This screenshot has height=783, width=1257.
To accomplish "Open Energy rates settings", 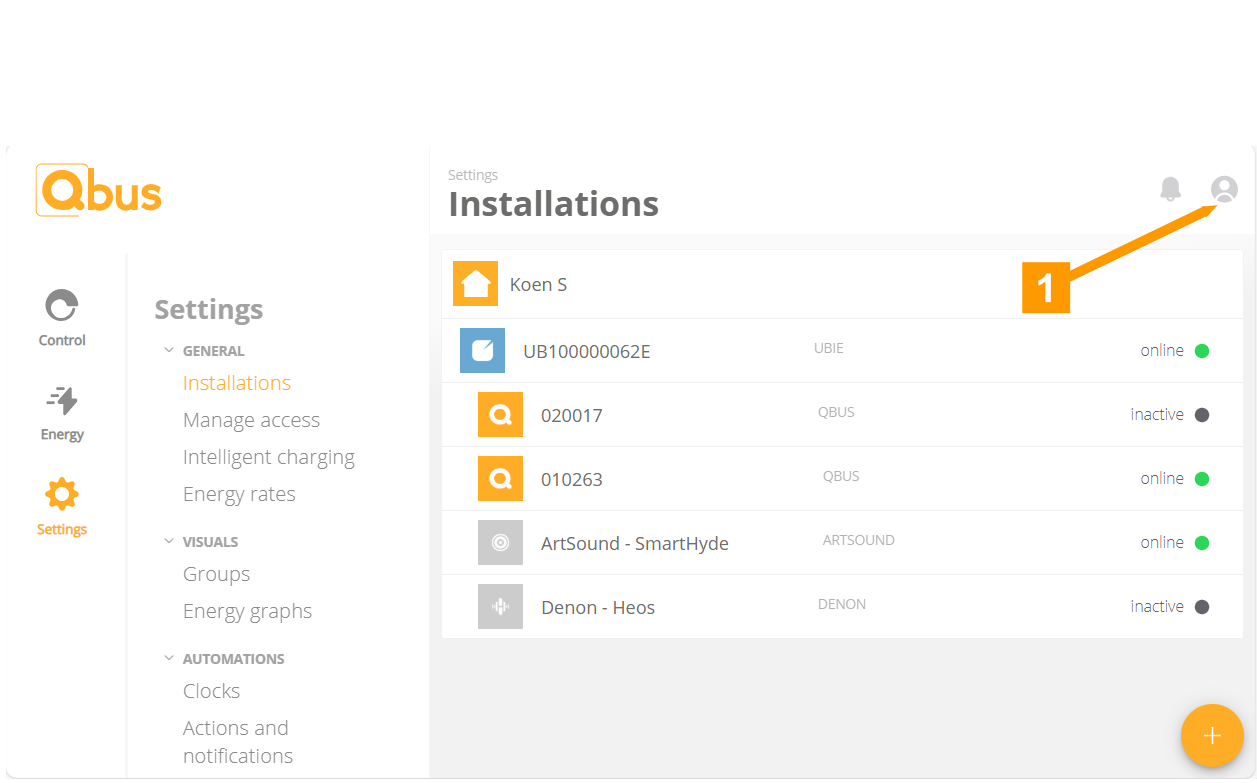I will tap(239, 494).
